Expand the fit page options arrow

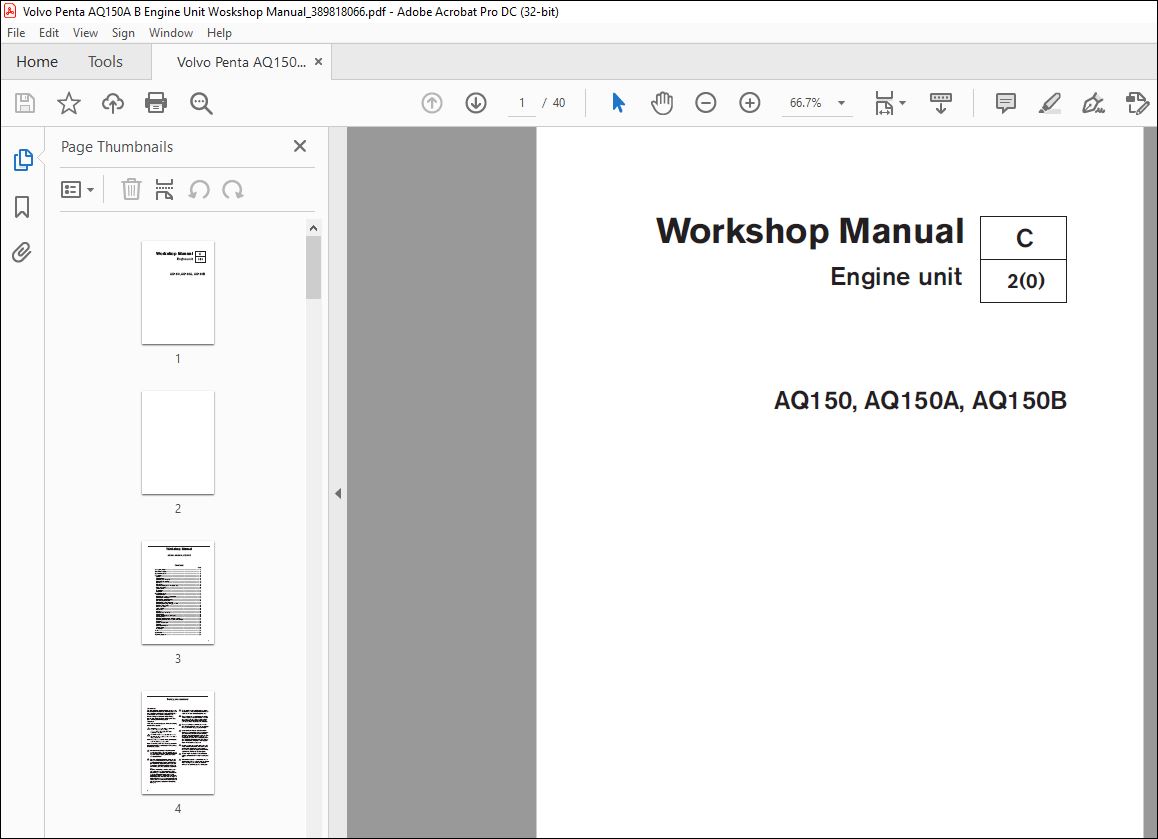coord(902,103)
